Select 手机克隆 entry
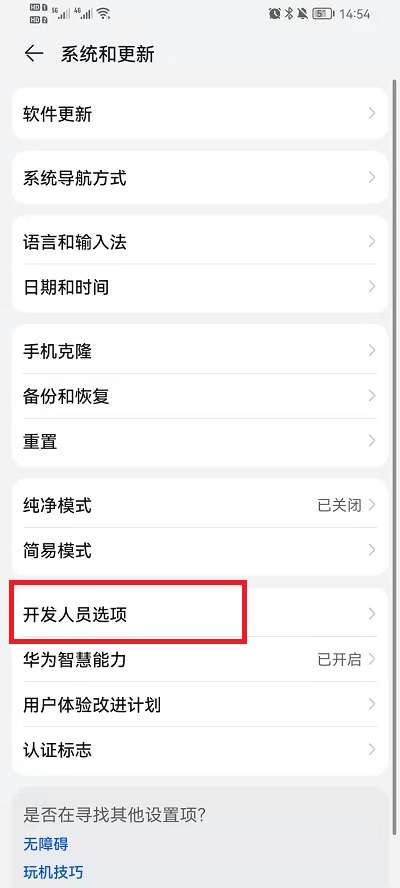The height and width of the screenshot is (888, 400). click(x=199, y=351)
